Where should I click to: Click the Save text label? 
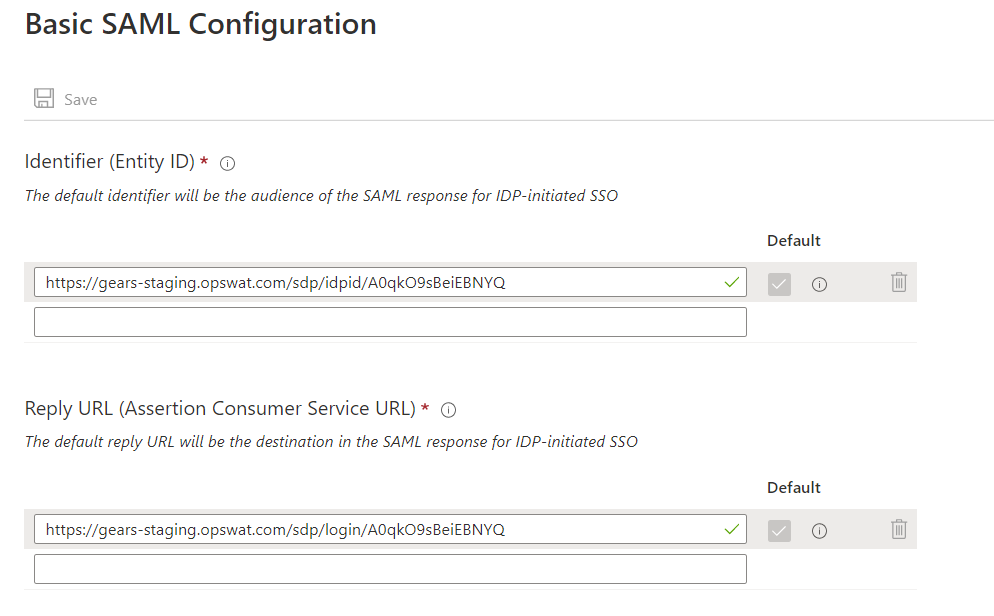[x=81, y=99]
